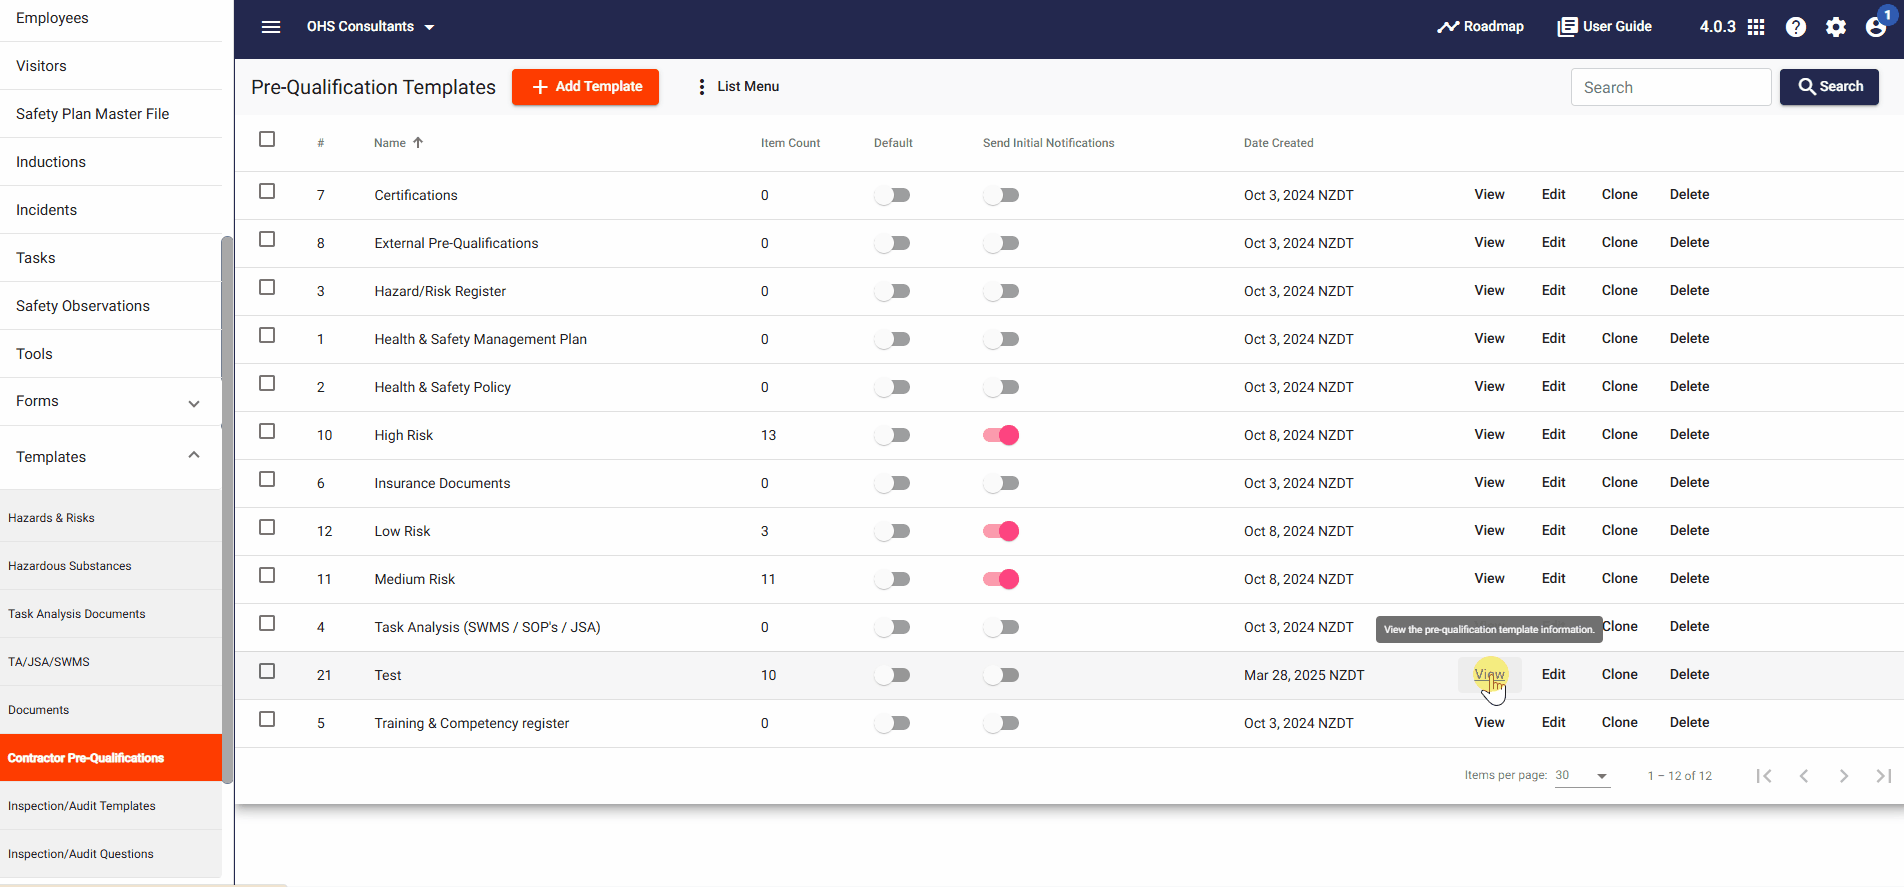This screenshot has width=1904, height=887.
Task: Open Tools in the sidebar
Action: point(34,354)
